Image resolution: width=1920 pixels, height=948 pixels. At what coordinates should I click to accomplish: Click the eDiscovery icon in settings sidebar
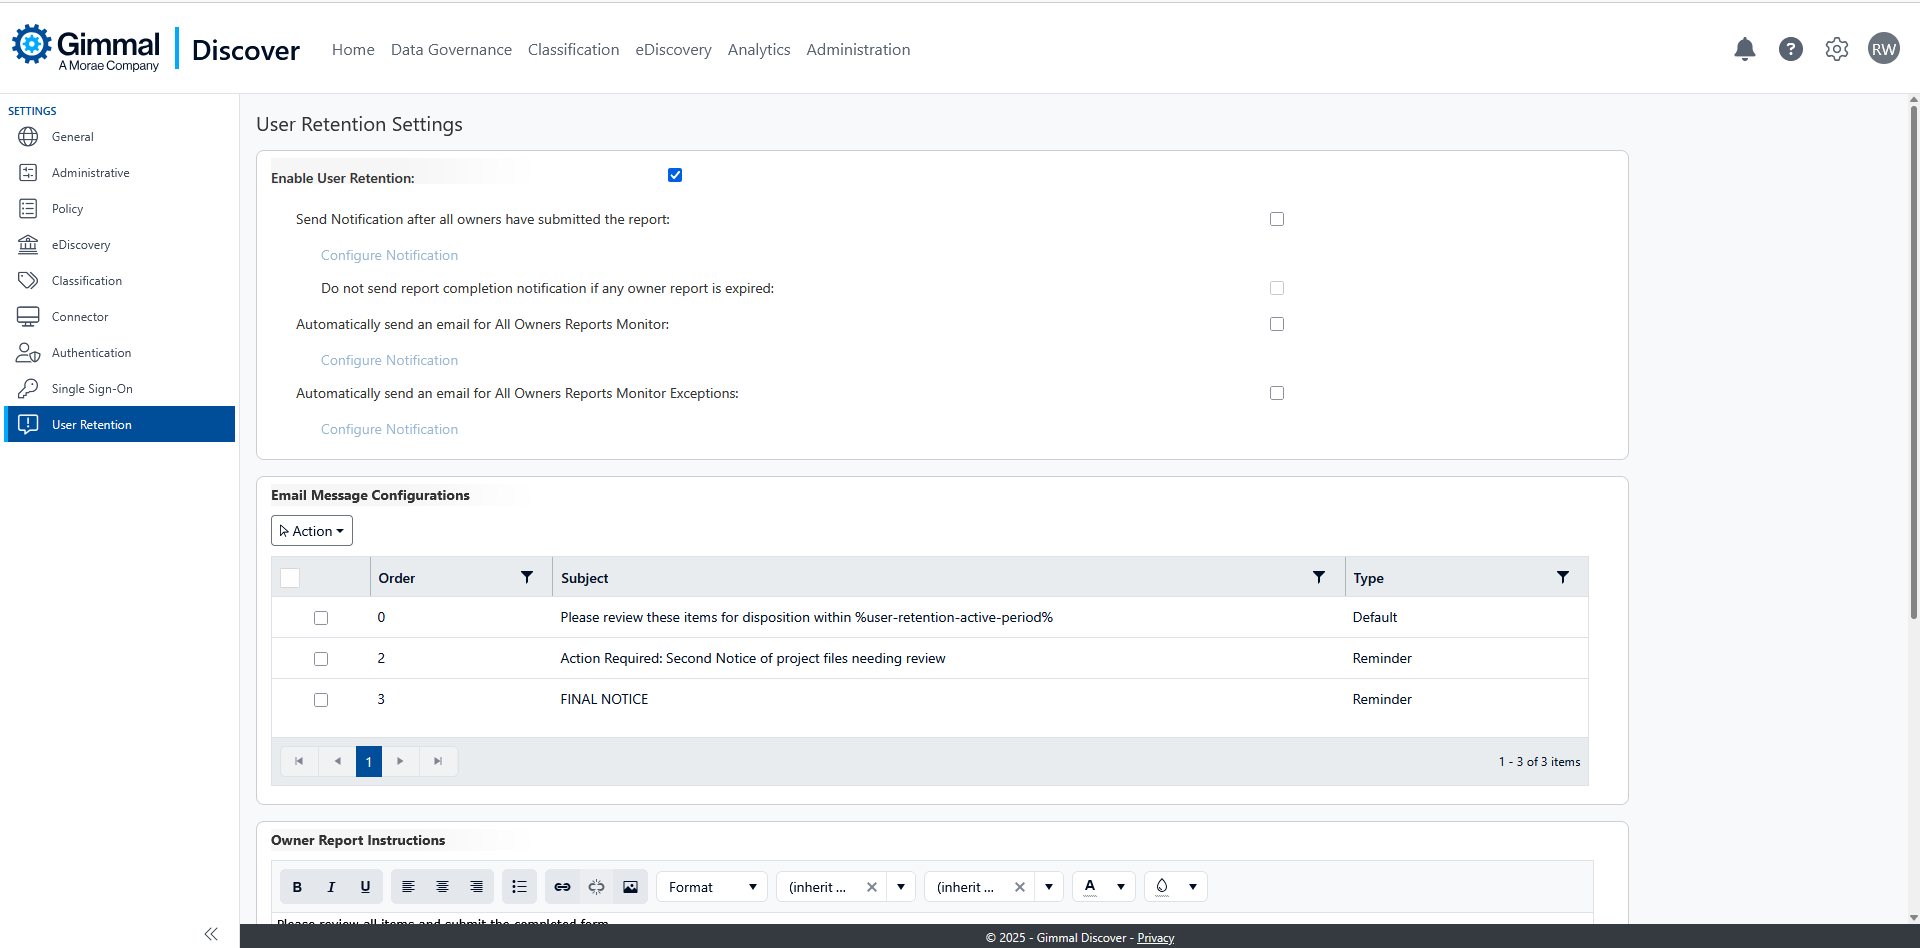point(28,244)
